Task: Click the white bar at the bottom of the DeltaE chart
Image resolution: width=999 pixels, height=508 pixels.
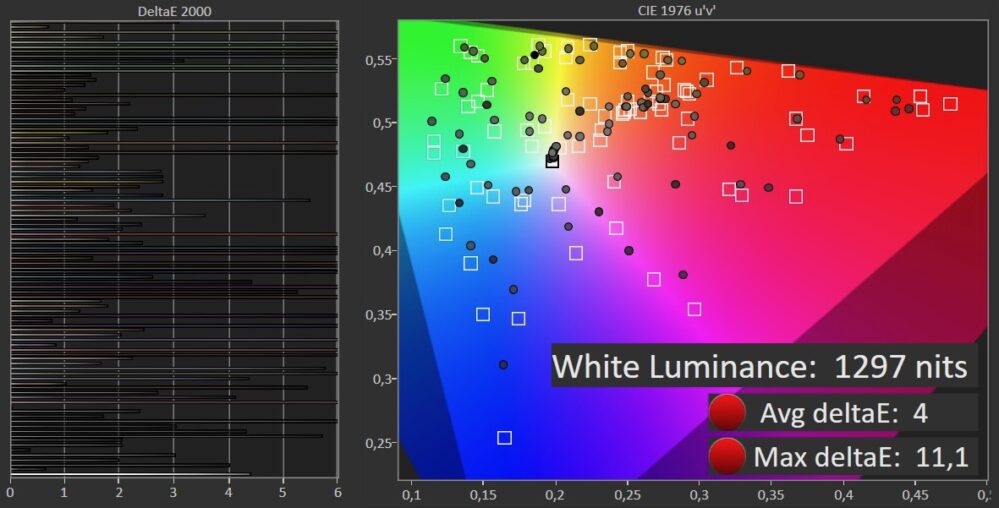Action: (131, 475)
